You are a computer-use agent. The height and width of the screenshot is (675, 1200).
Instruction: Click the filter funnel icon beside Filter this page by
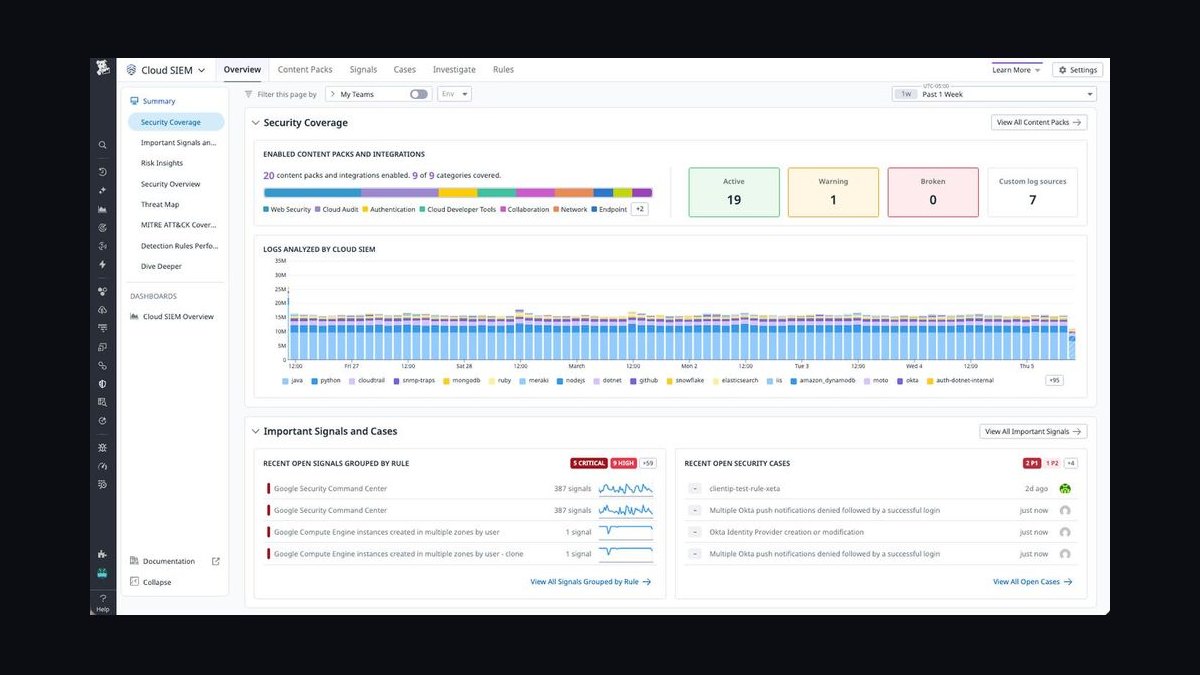[x=249, y=94]
